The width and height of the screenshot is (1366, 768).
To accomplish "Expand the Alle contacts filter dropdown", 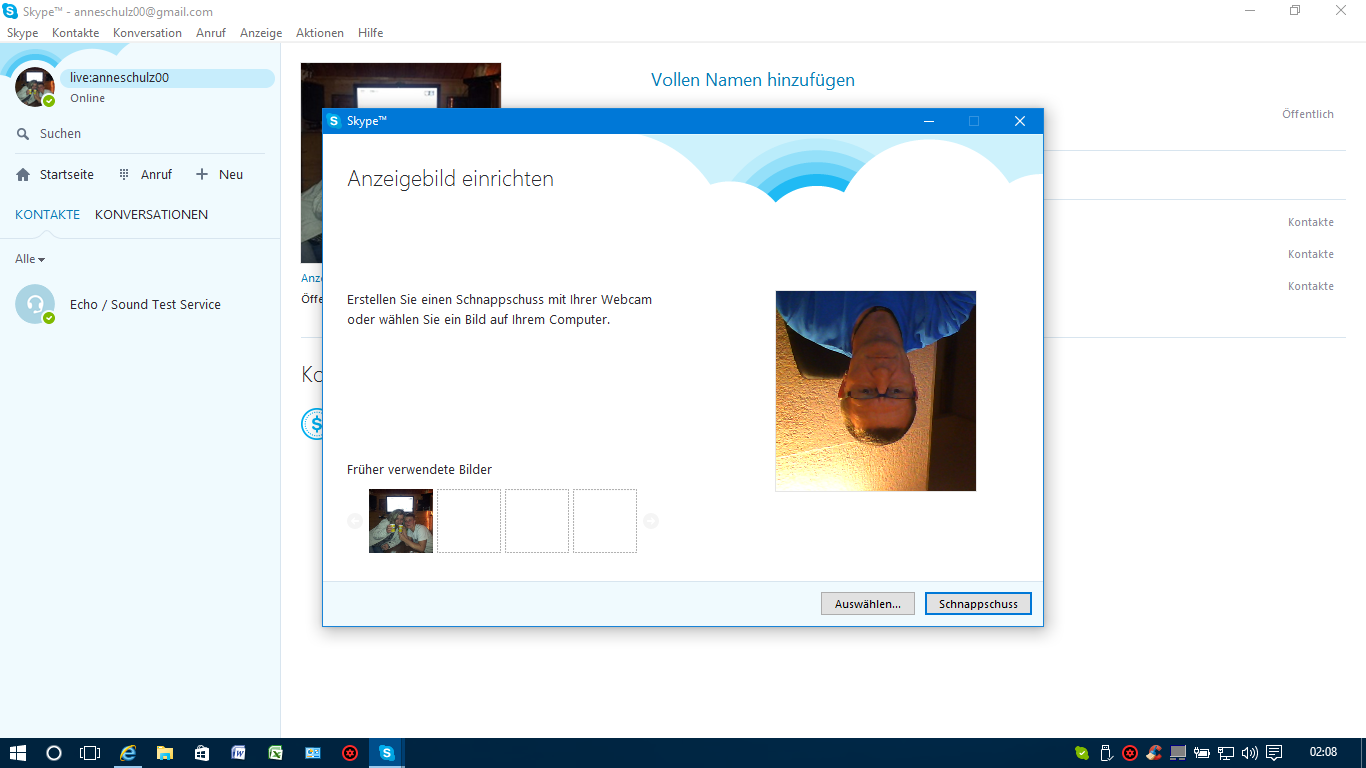I will pos(30,259).
